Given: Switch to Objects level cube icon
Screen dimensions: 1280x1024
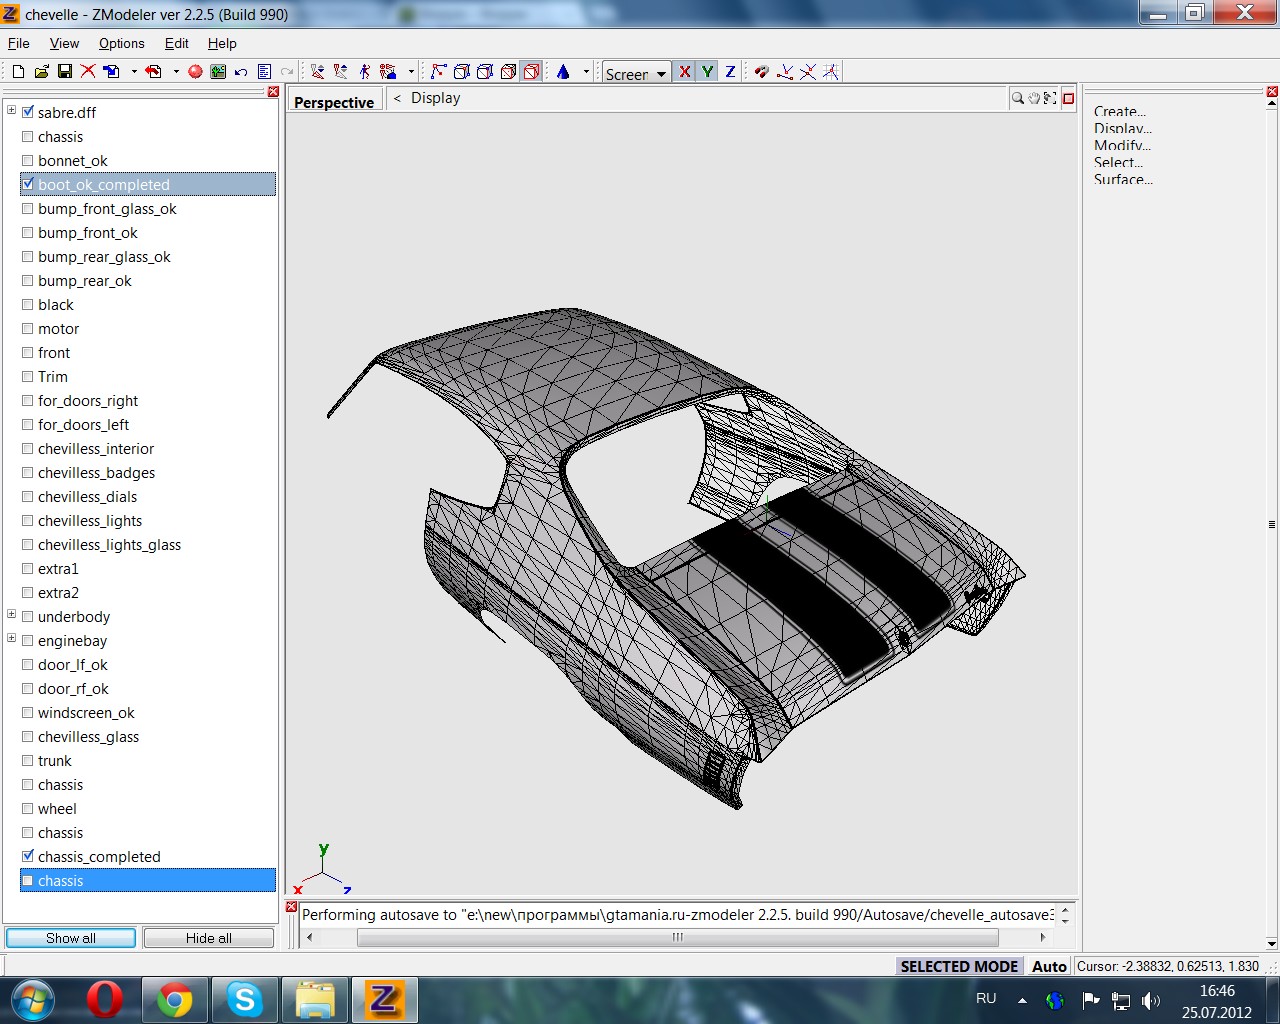Looking at the screenshot, I should [508, 71].
